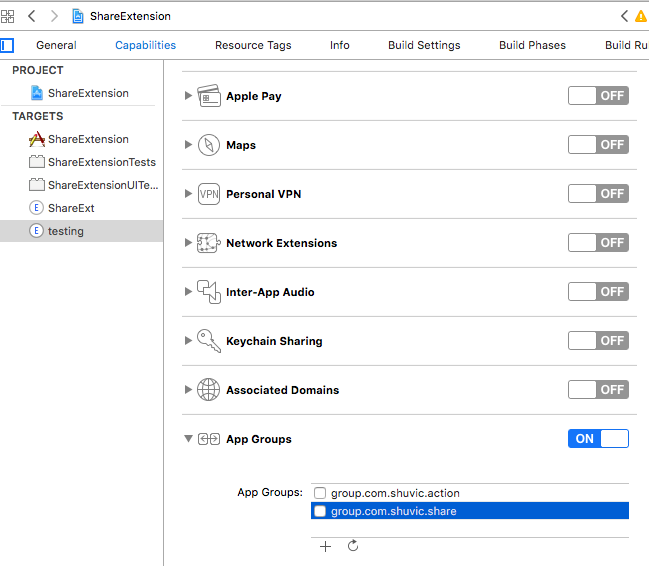Check the group.com.shuvic.share checkbox
Image resolution: width=649 pixels, height=566 pixels.
coord(320,511)
